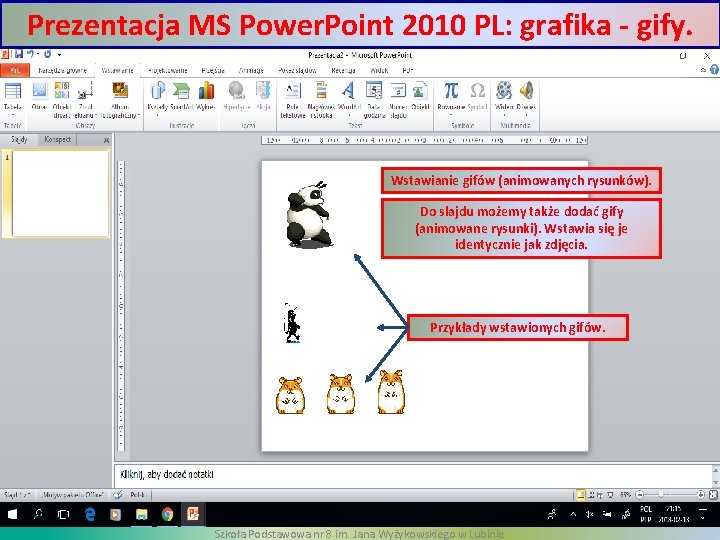Expand the Wideo dropdown
The height and width of the screenshot is (540, 720).
pyautogui.click(x=504, y=115)
